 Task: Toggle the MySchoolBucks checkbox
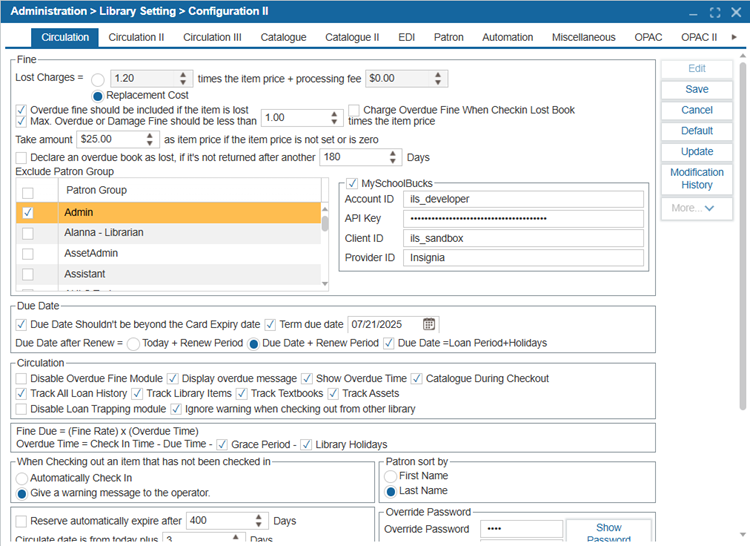coord(351,182)
